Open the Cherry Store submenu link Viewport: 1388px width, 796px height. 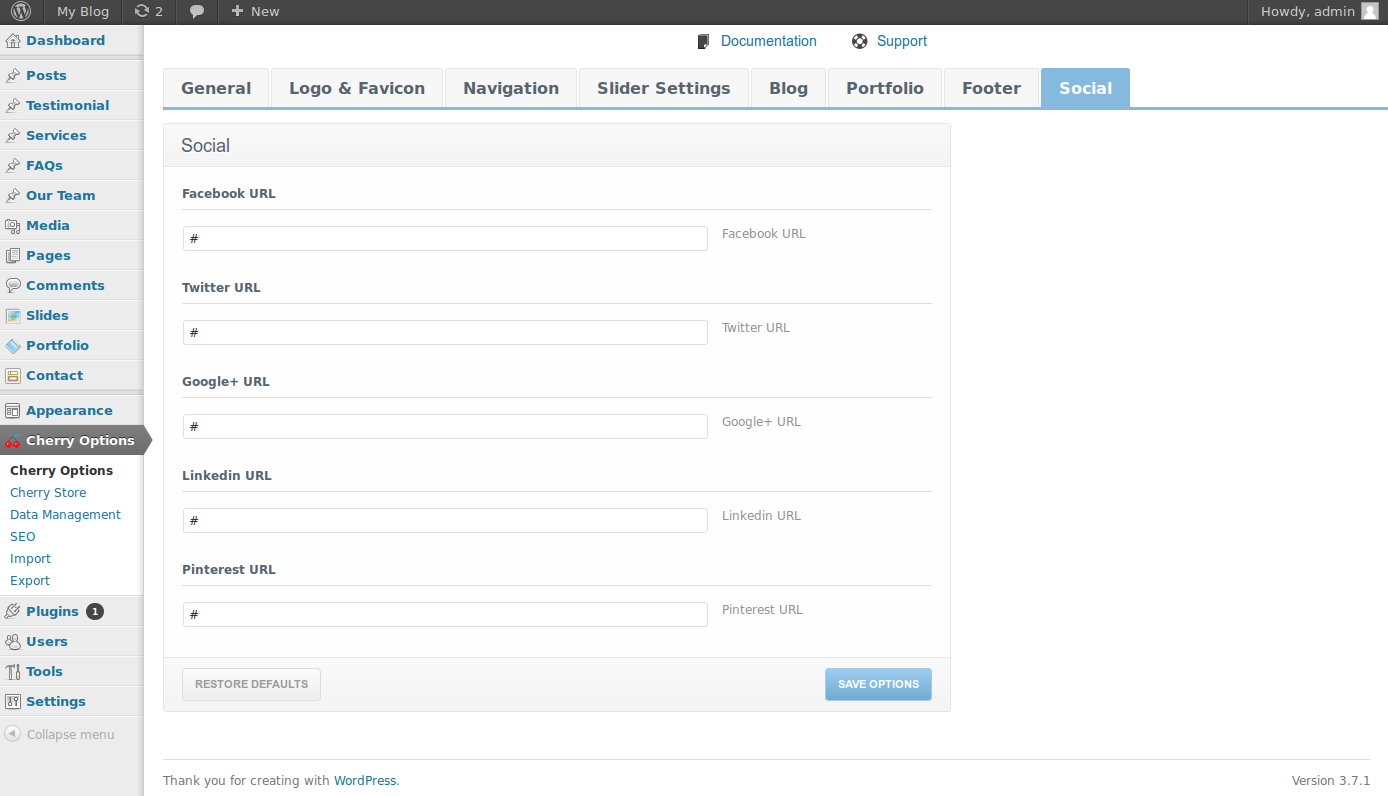(48, 493)
